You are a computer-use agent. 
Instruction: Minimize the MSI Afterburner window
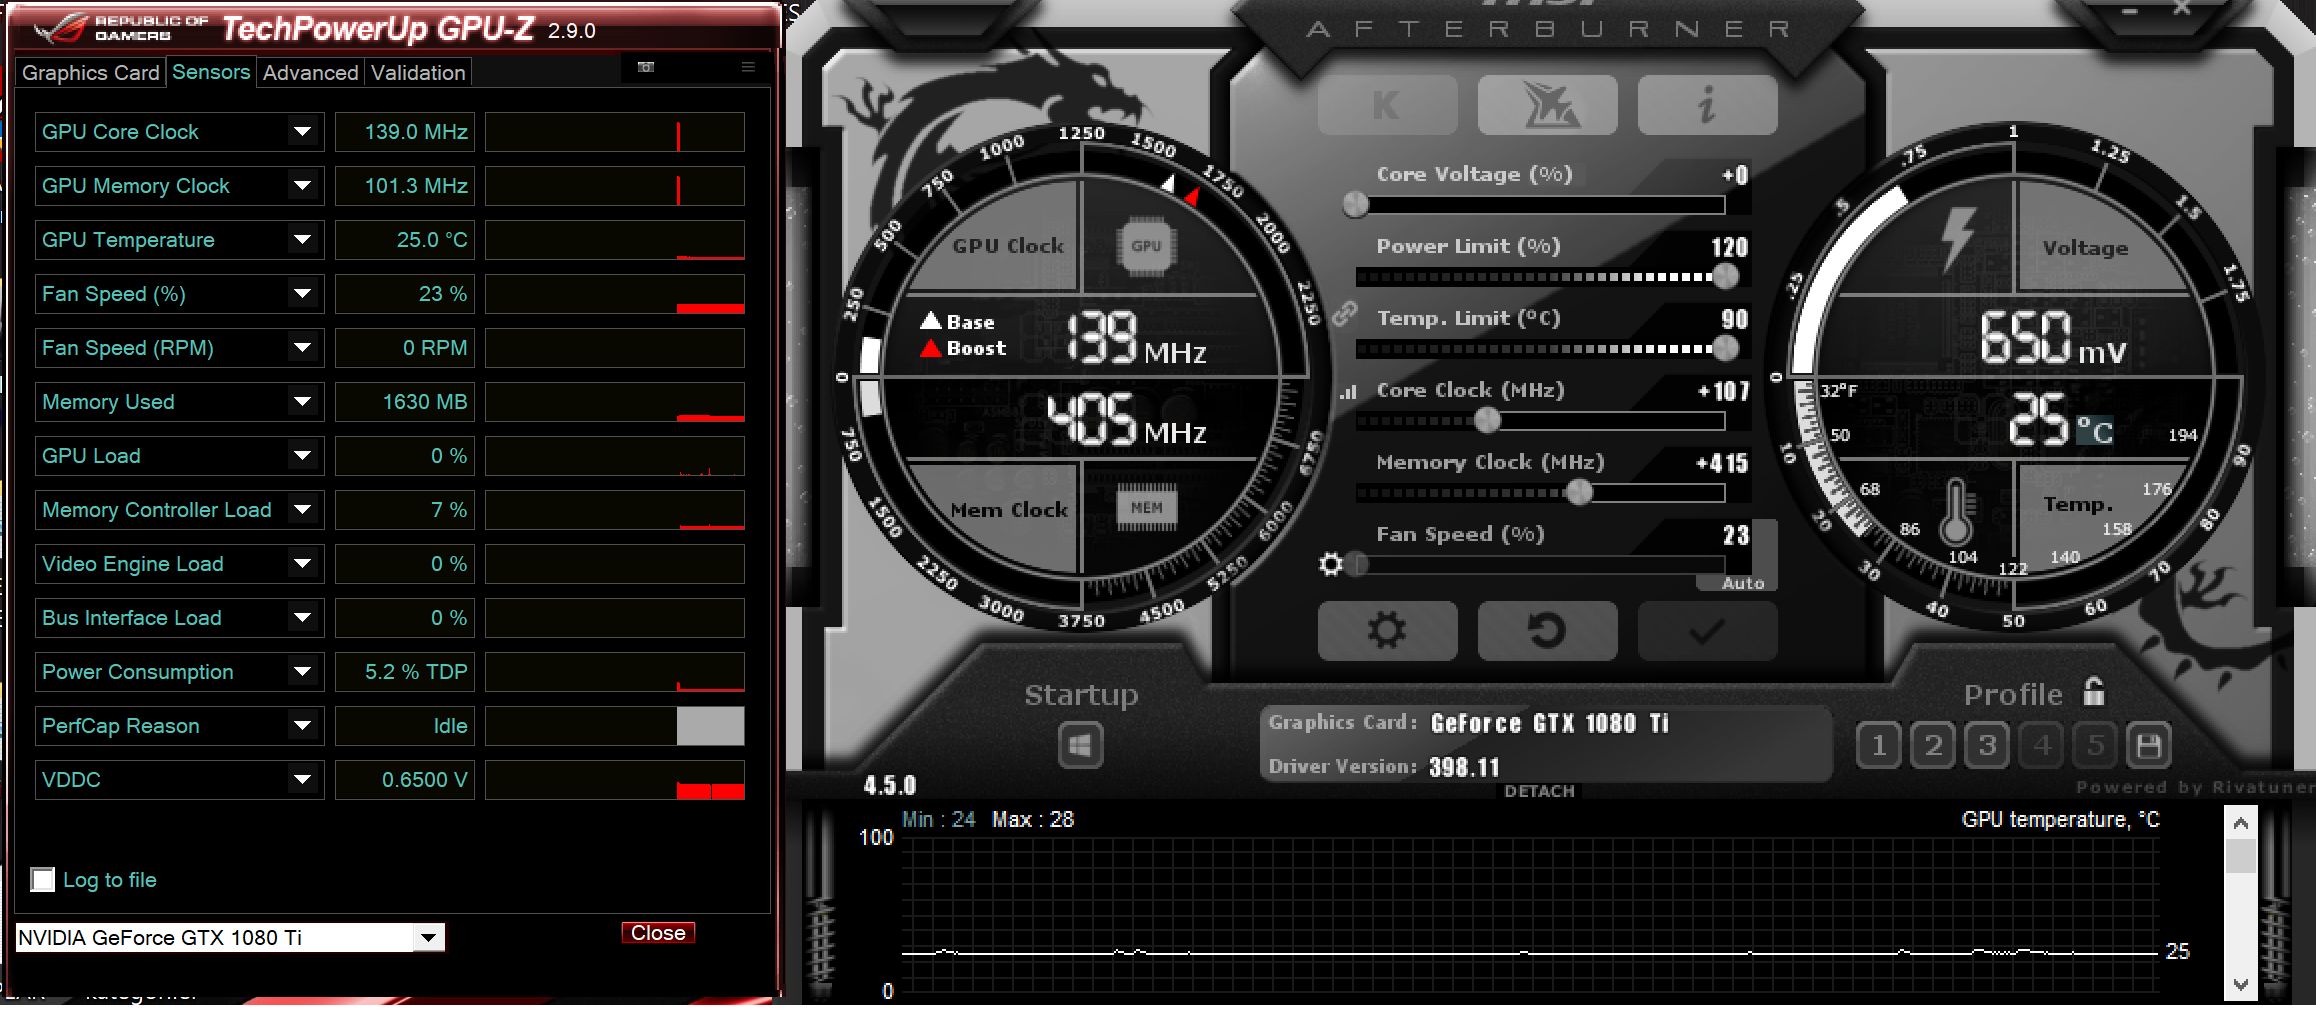(x=2130, y=10)
